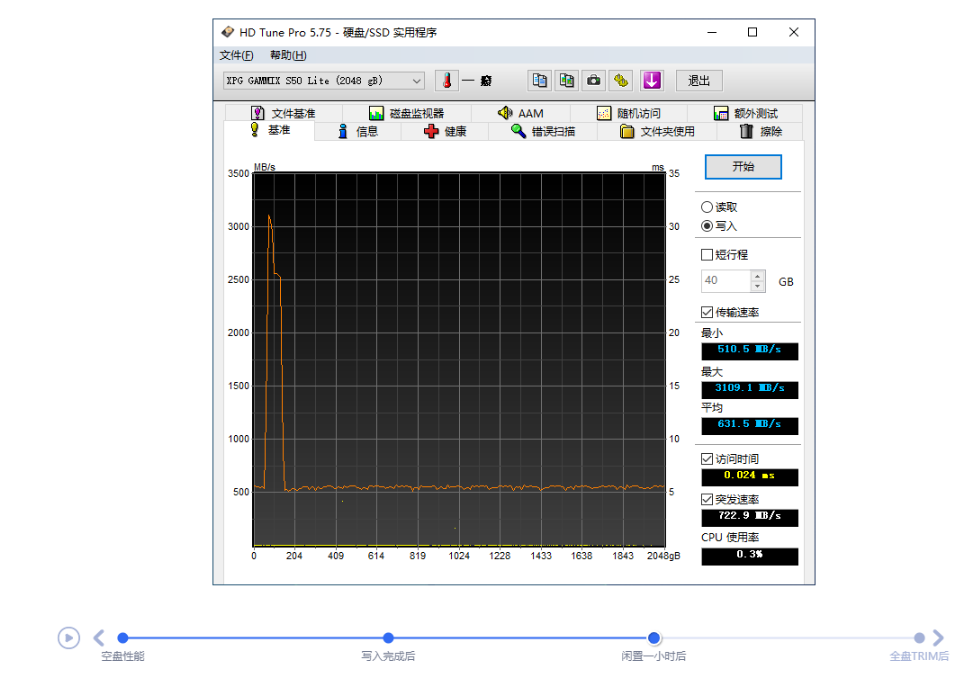970x680 pixels.
Task: Select the 写入 write radio button
Action: click(706, 226)
